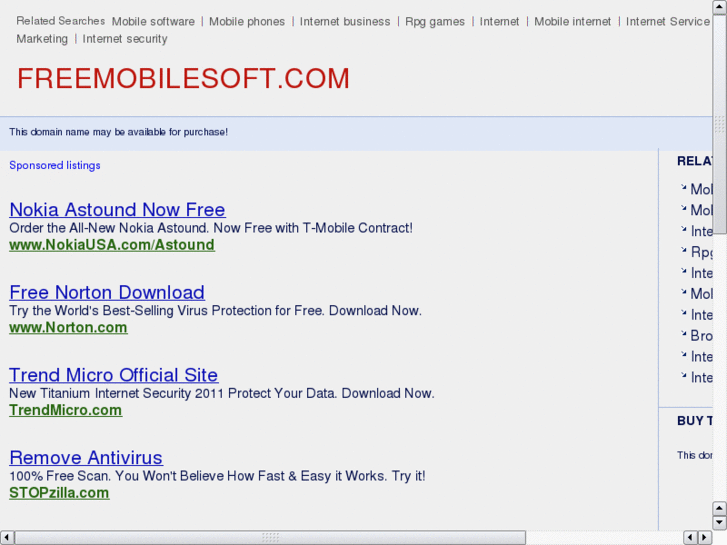Visit the TrendMicro.com link
This screenshot has width=727, height=545.
[65, 410]
